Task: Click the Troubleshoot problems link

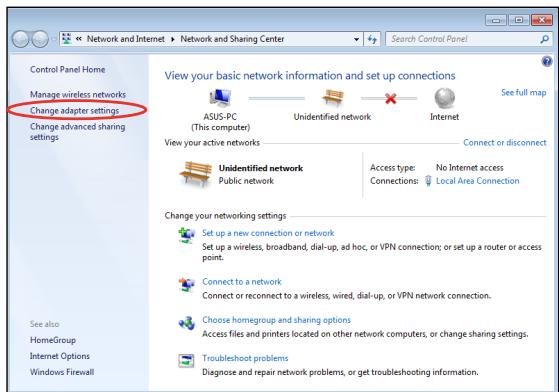Action: [245, 358]
